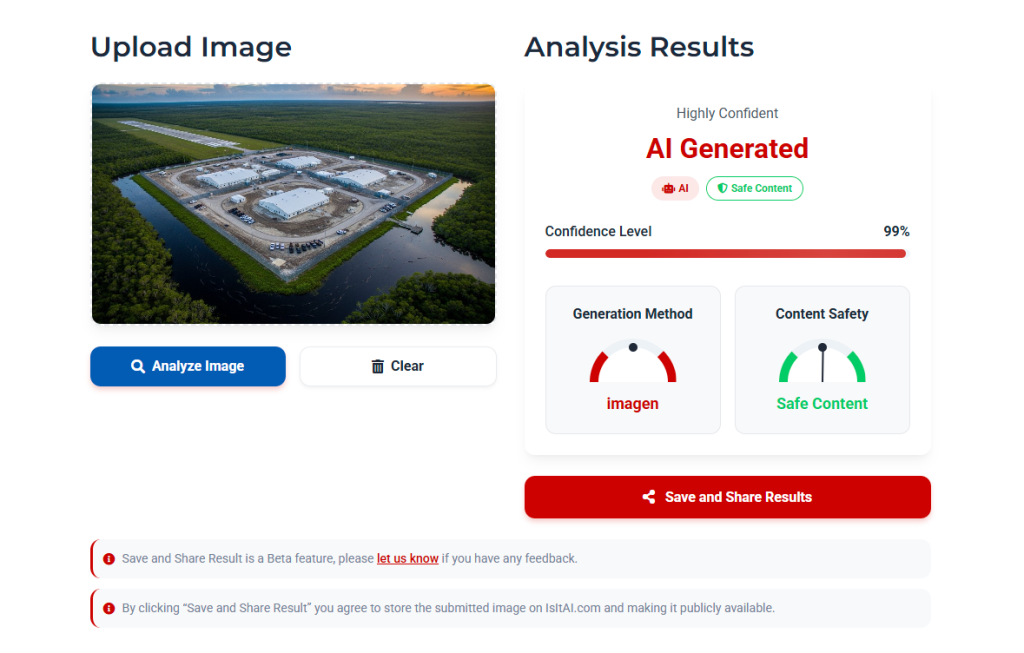Click the share icon in Save button
Image resolution: width=1024 pixels, height=653 pixels.
pyautogui.click(x=648, y=497)
